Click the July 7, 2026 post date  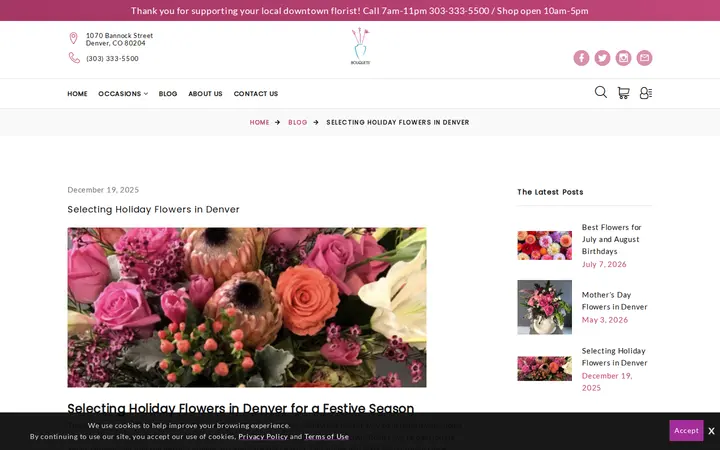click(x=604, y=264)
